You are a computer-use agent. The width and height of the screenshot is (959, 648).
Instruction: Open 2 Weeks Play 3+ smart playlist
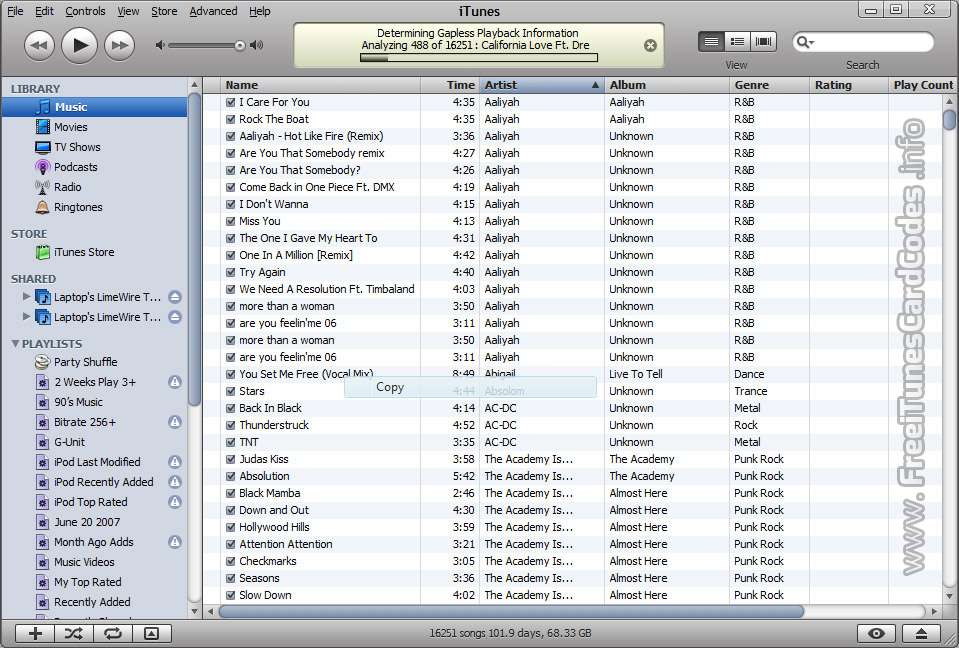(94, 382)
